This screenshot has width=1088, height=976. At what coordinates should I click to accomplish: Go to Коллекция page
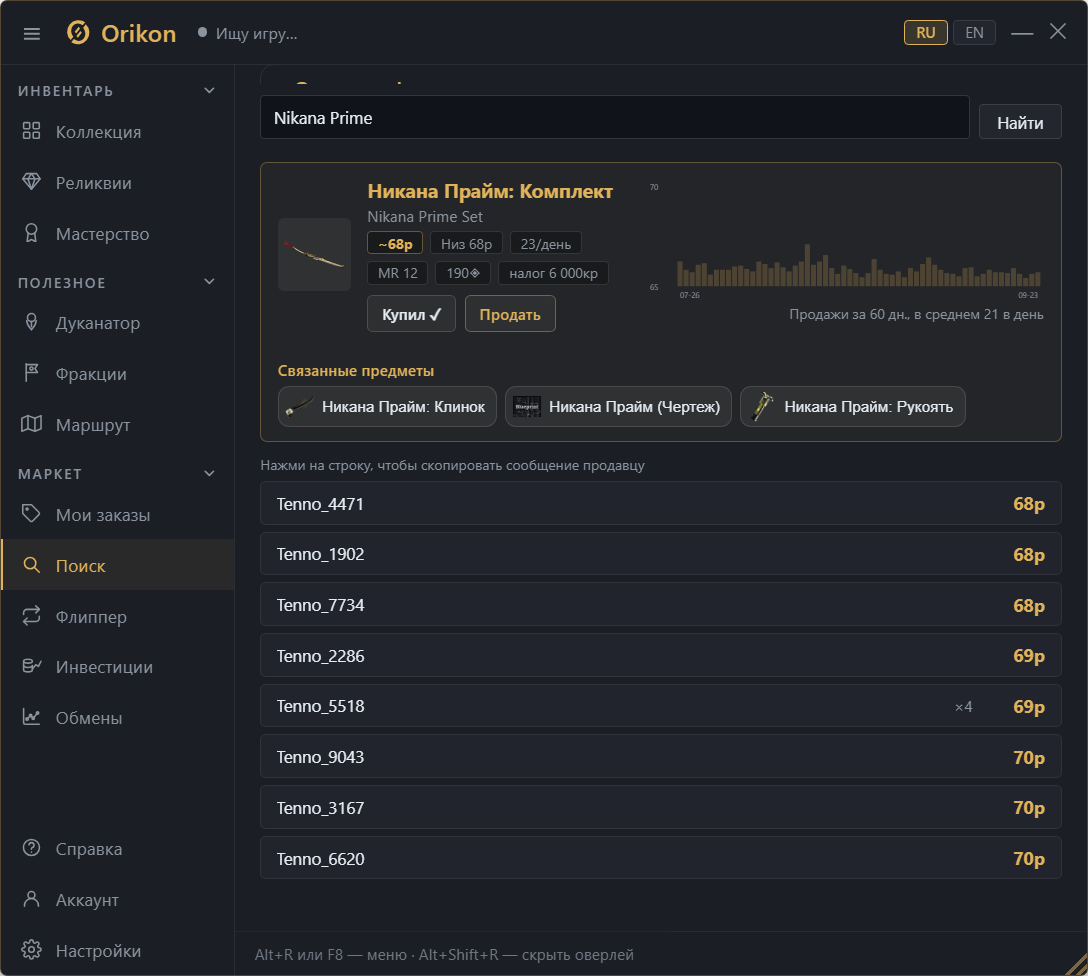pyautogui.click(x=118, y=132)
